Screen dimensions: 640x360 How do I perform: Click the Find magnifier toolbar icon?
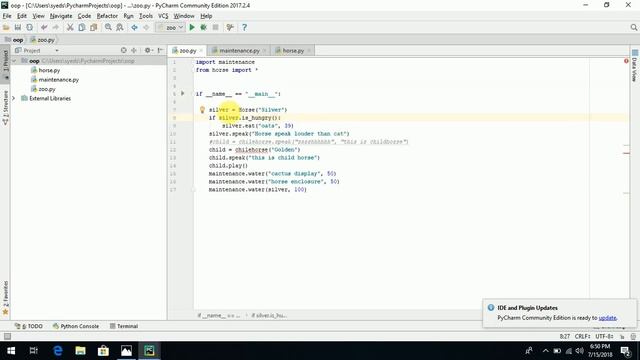(x=108, y=27)
